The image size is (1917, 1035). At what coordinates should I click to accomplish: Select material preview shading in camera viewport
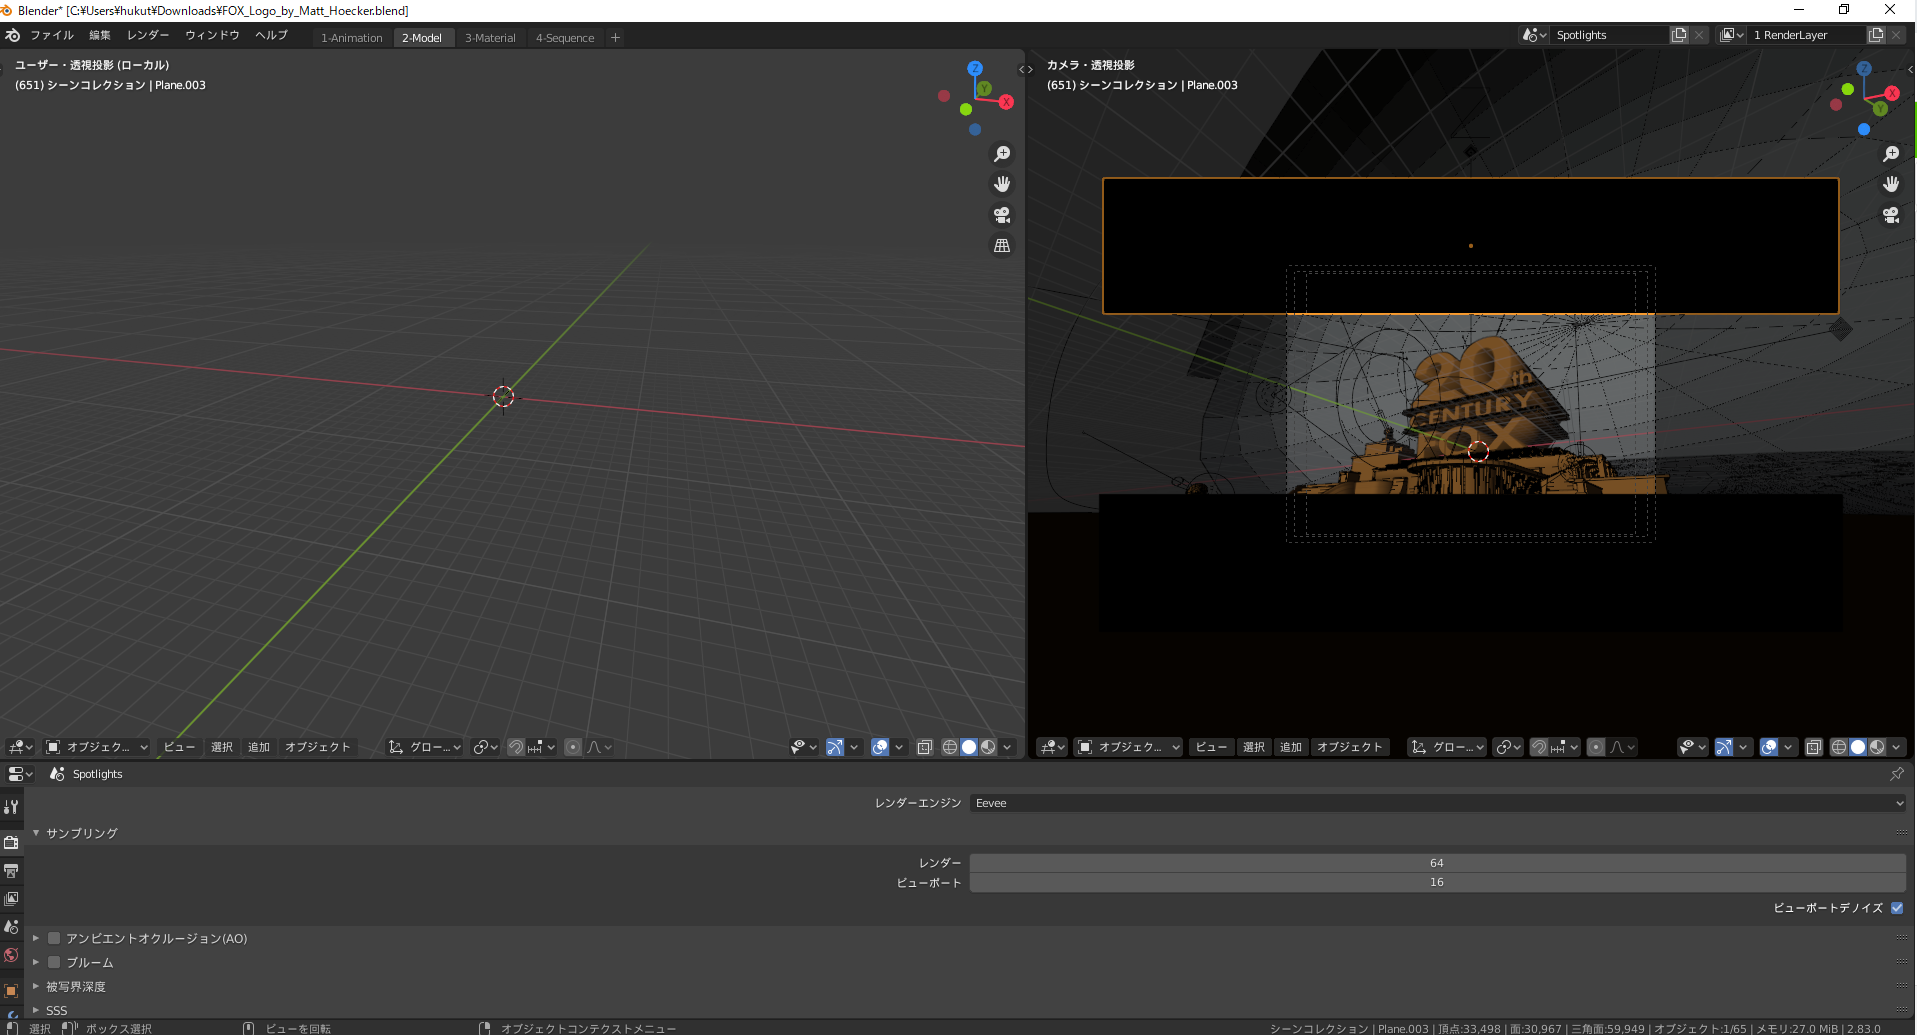1877,747
